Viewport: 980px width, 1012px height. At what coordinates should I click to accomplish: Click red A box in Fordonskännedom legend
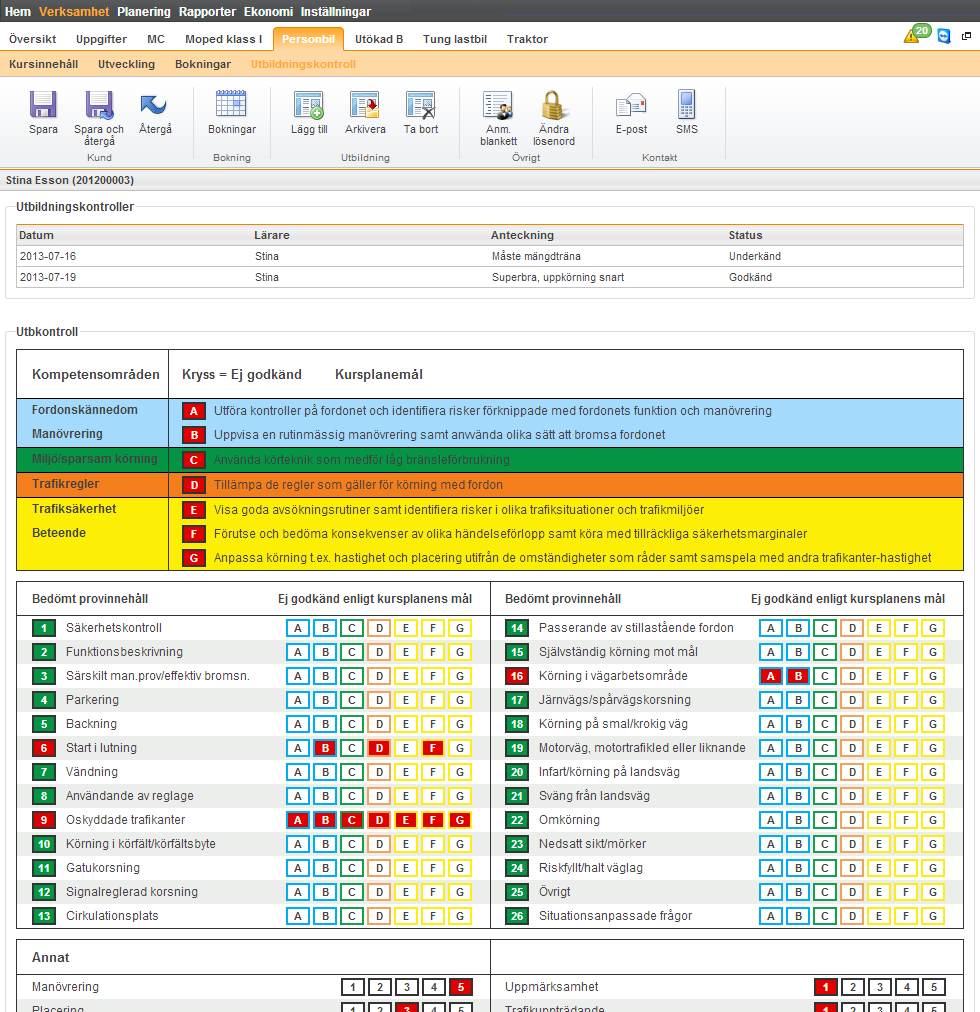pyautogui.click(x=194, y=411)
